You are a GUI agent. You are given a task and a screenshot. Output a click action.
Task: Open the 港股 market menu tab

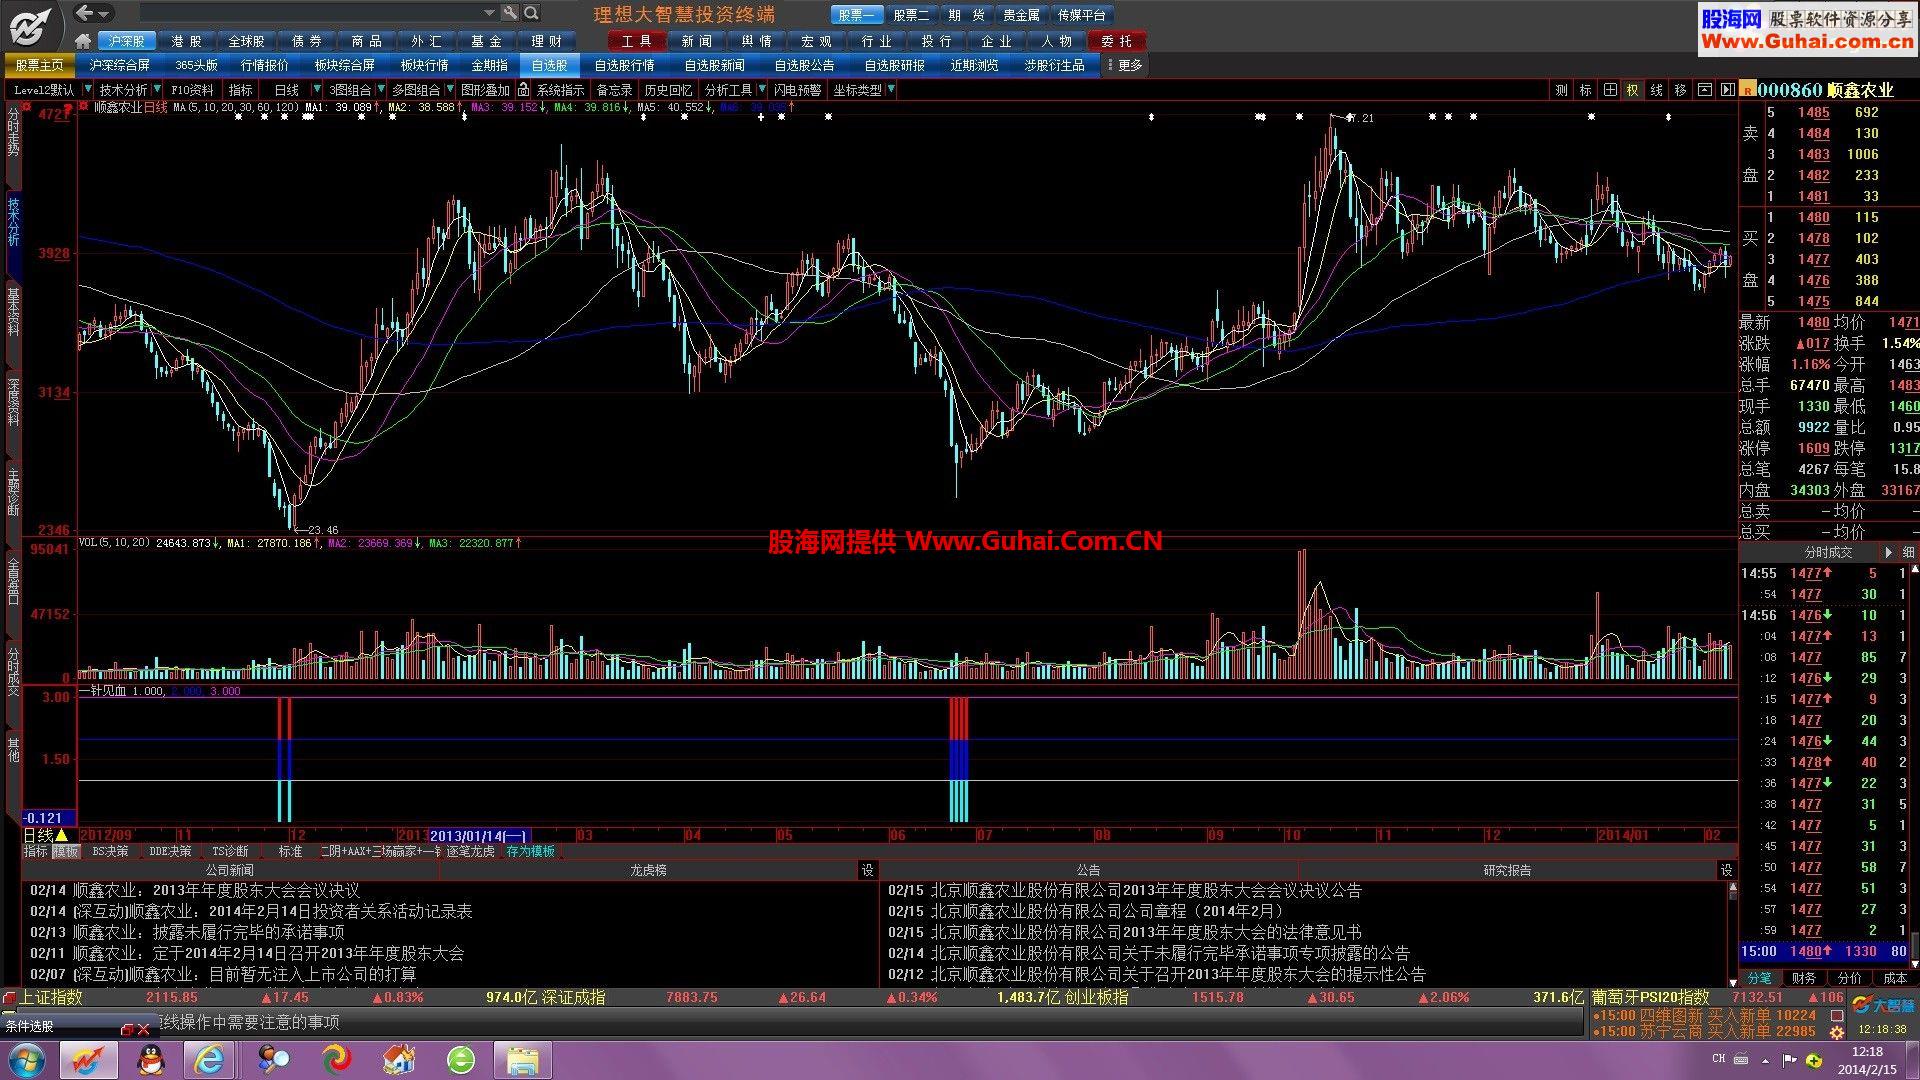point(186,41)
